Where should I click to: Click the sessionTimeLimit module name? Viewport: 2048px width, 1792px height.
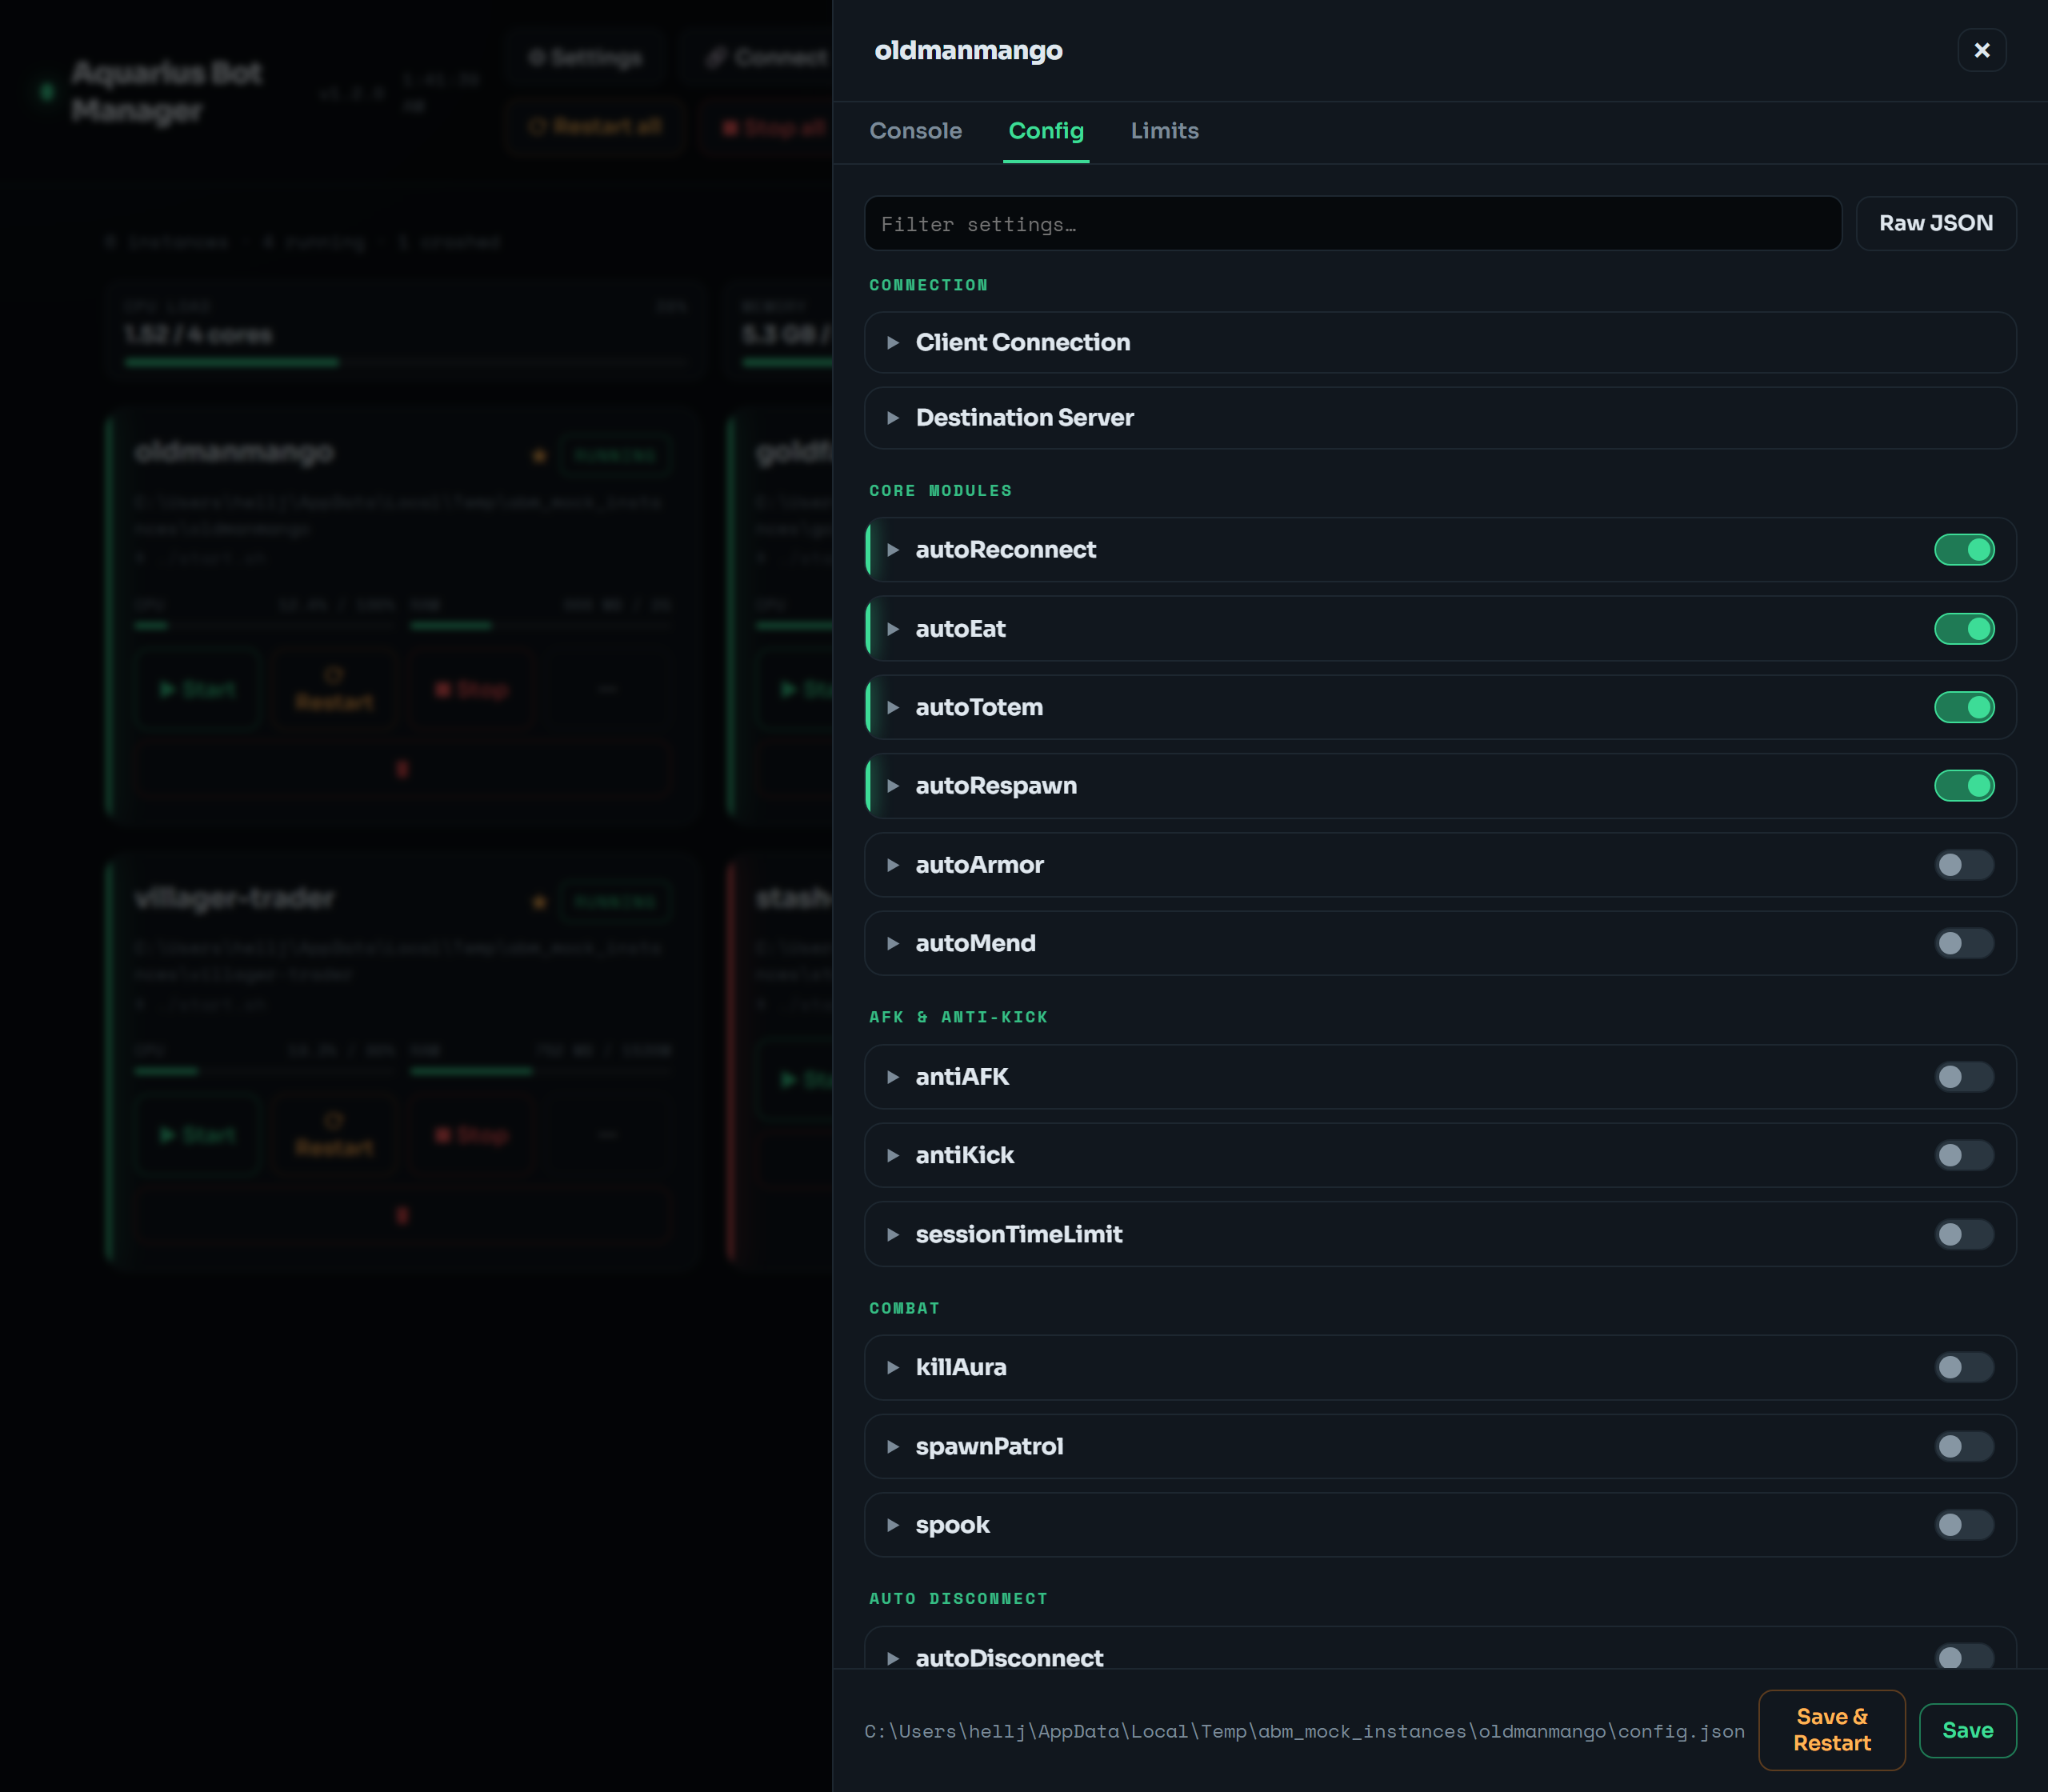click(x=1019, y=1235)
